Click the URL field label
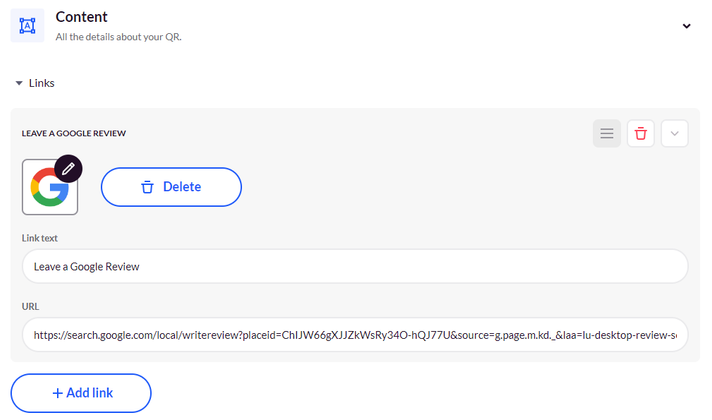The width and height of the screenshot is (712, 420). coord(30,306)
